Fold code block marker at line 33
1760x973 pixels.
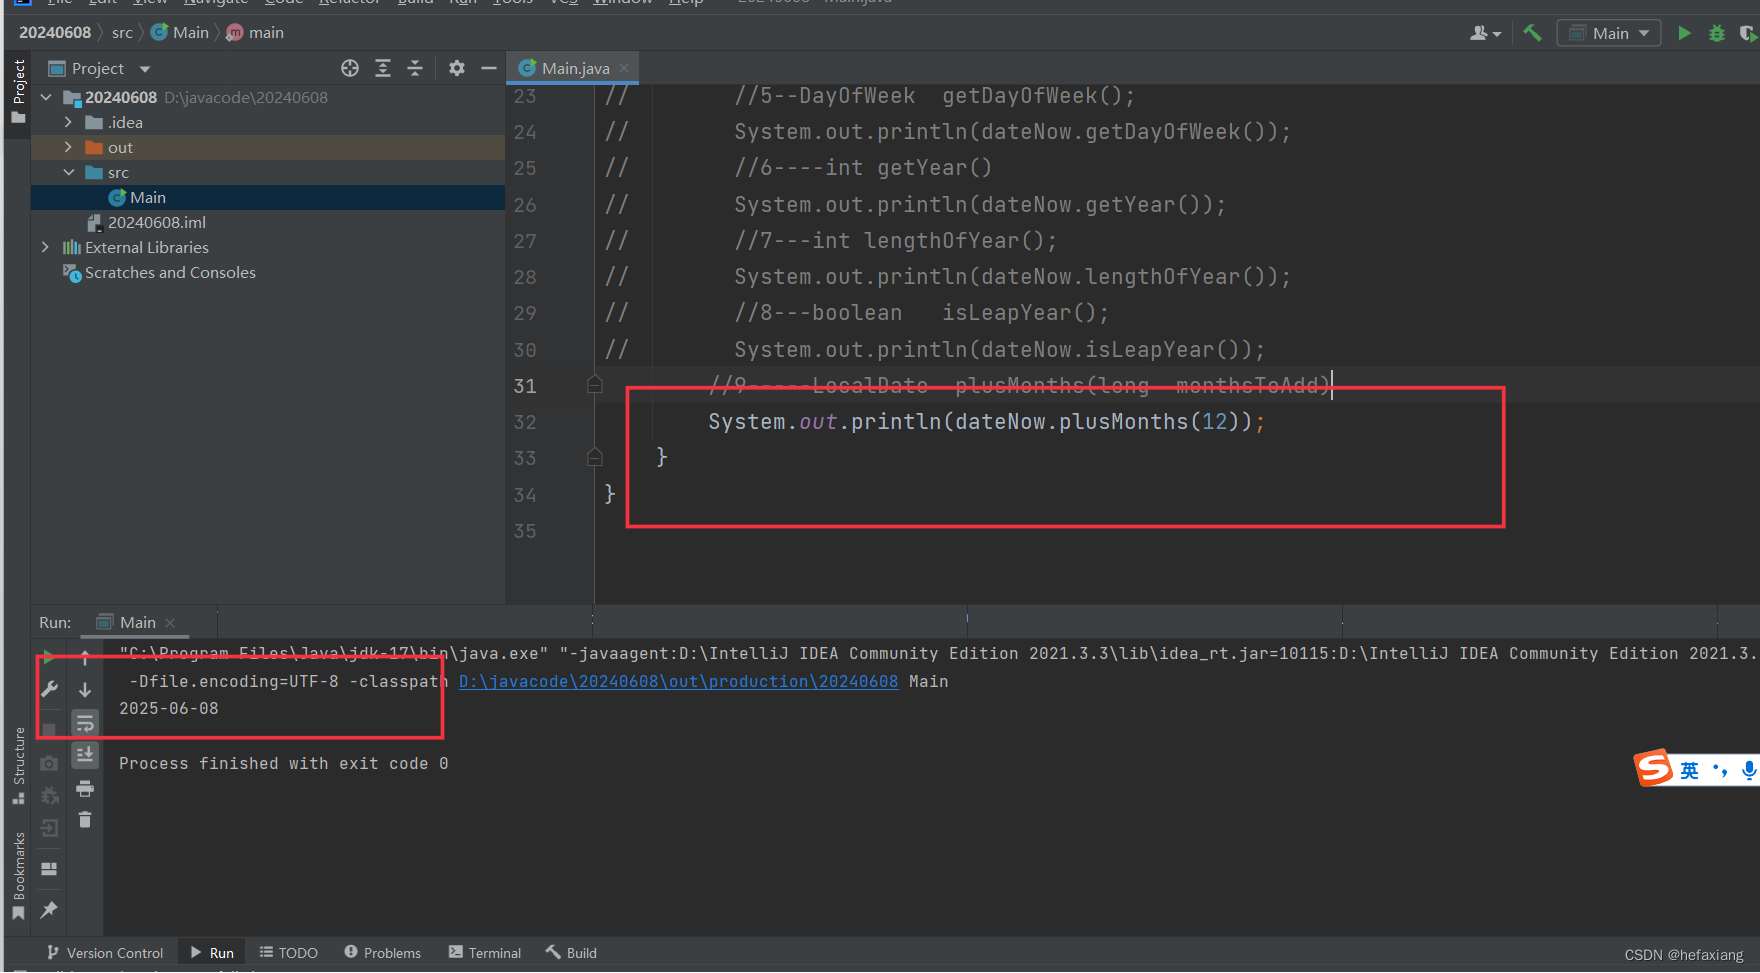point(595,457)
